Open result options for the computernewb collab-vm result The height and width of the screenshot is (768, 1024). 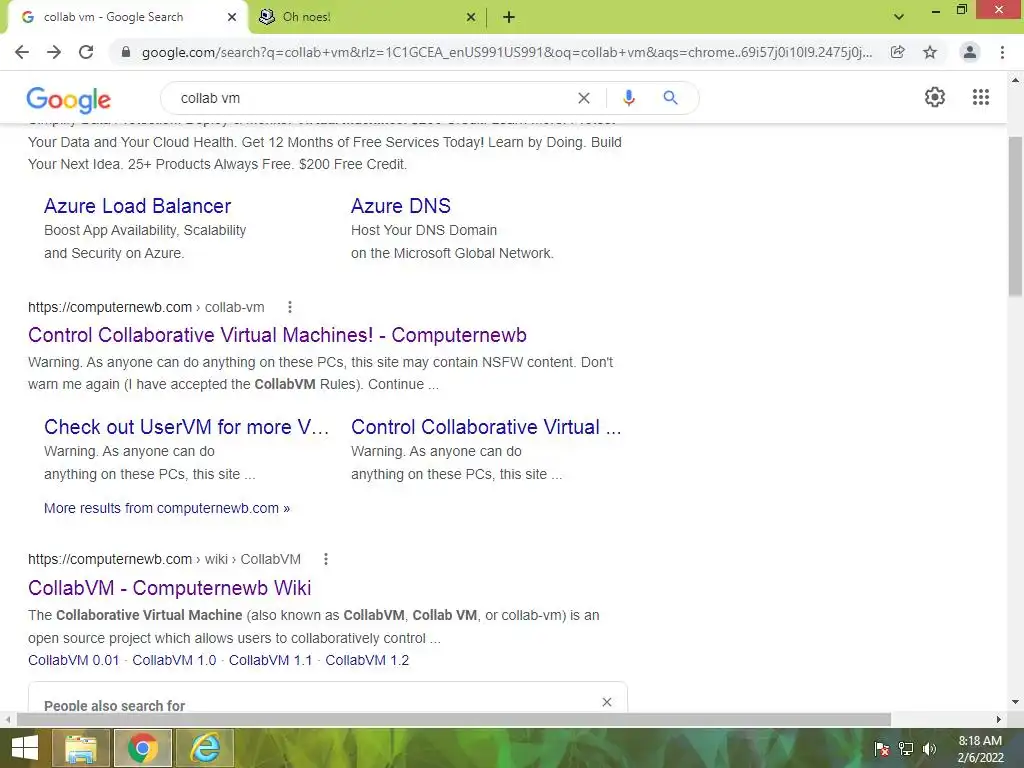point(290,307)
